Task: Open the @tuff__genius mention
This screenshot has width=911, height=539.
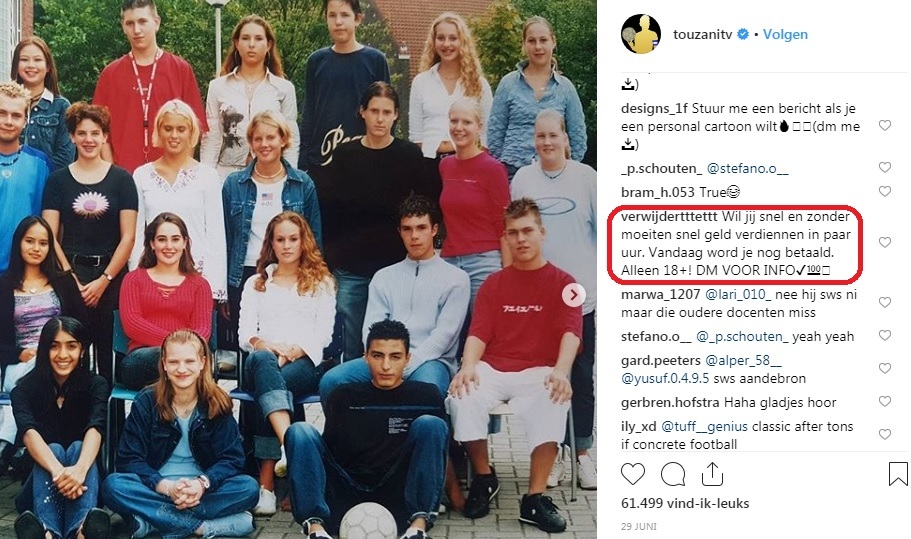Action: [704, 426]
